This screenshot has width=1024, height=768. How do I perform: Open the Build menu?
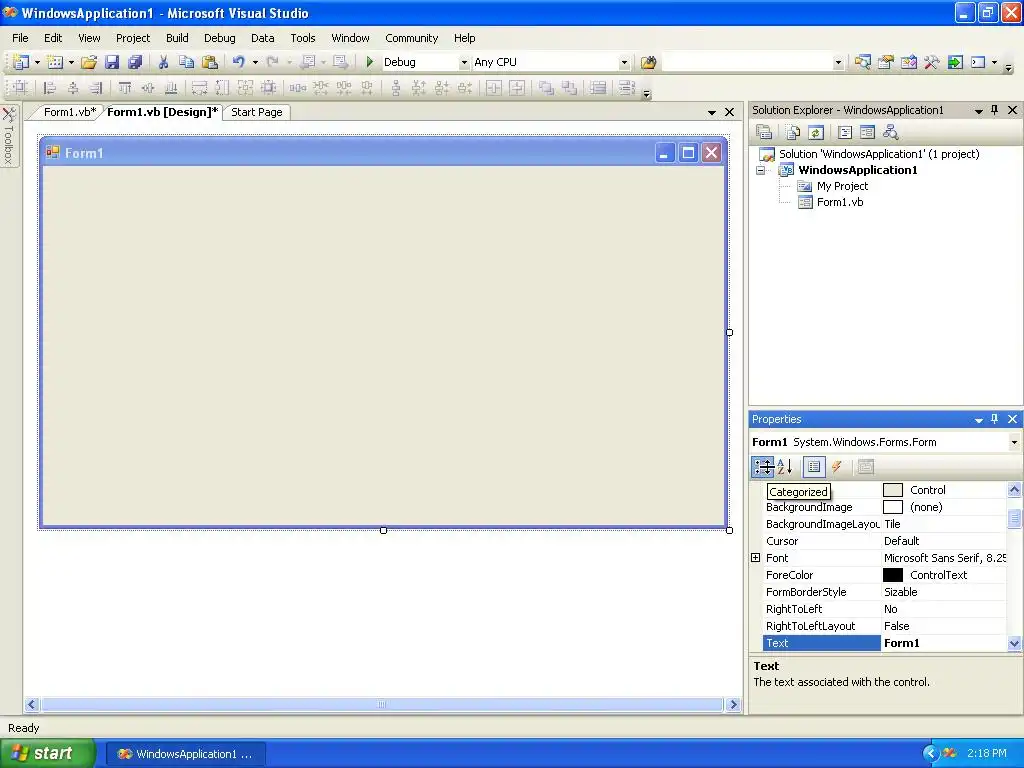click(x=177, y=38)
